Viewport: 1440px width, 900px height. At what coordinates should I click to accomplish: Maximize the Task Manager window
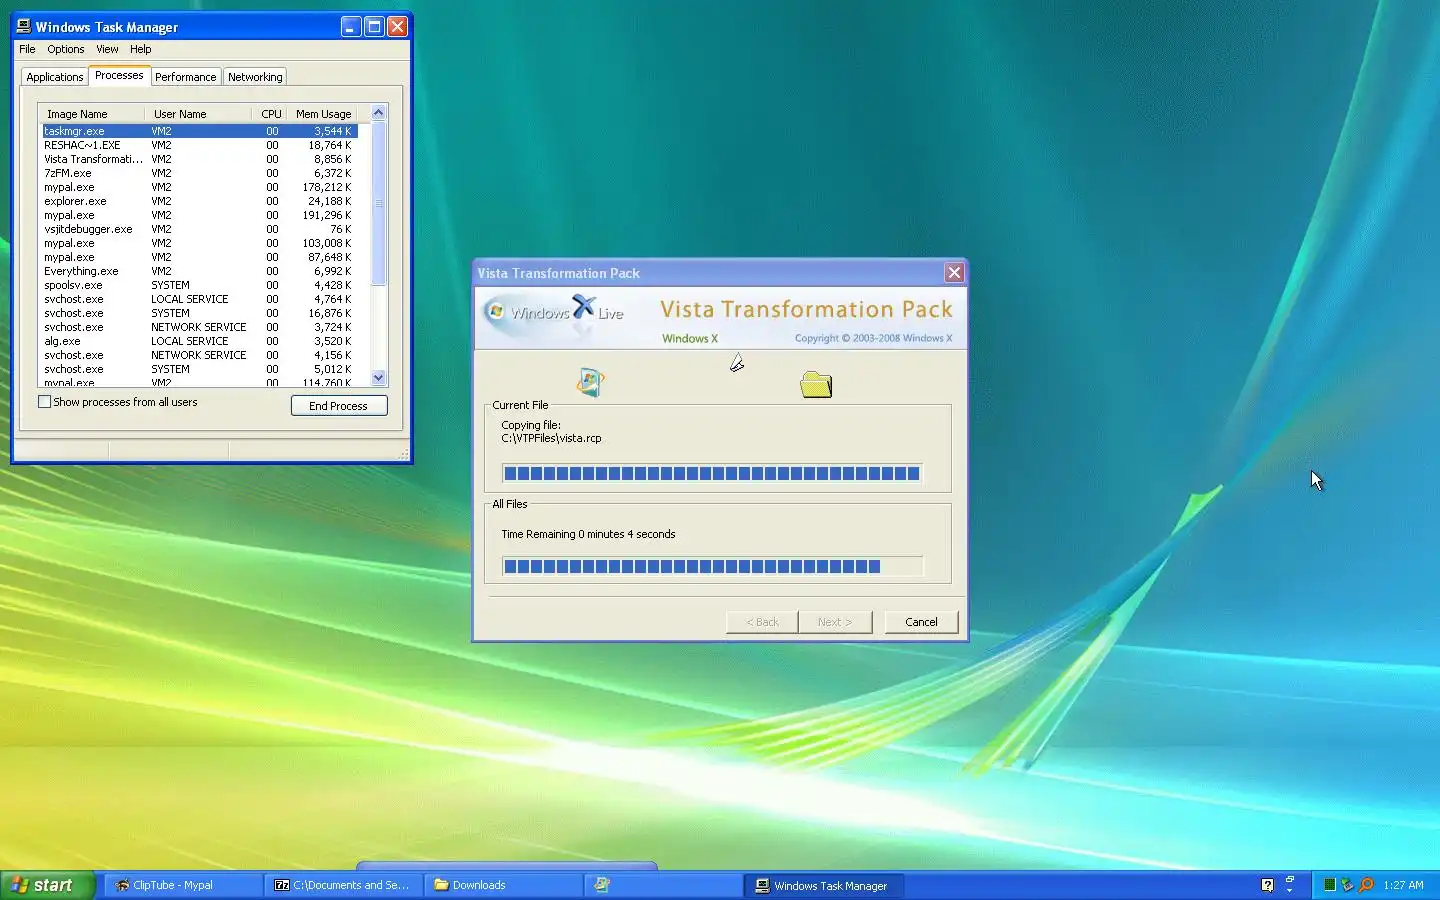pos(374,27)
